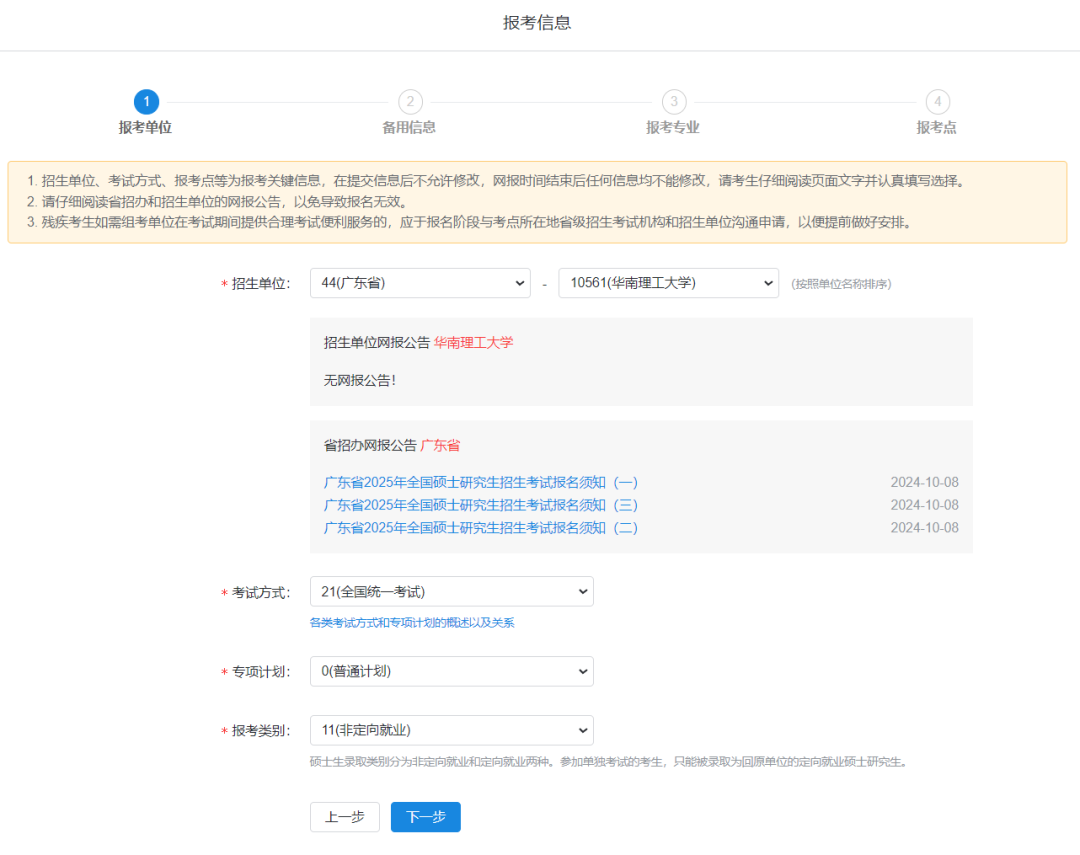Viewport: 1080px width, 855px height.
Task: Click the 报考类别 field label
Action: [260, 731]
